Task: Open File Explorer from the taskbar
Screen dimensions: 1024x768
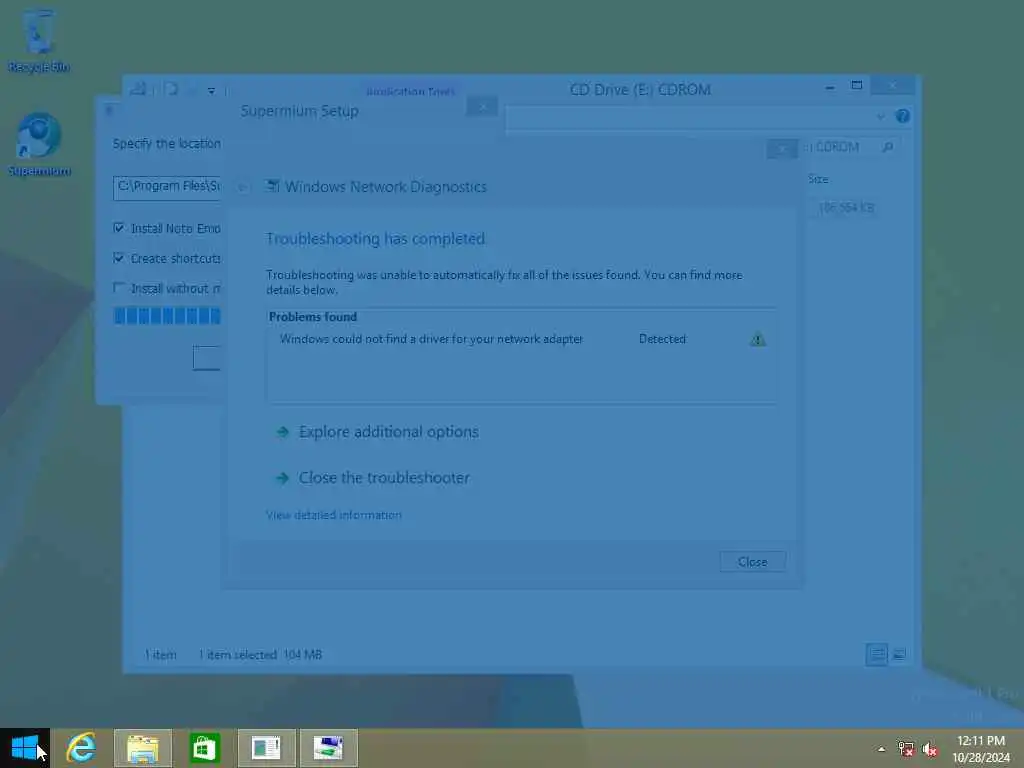Action: click(143, 748)
